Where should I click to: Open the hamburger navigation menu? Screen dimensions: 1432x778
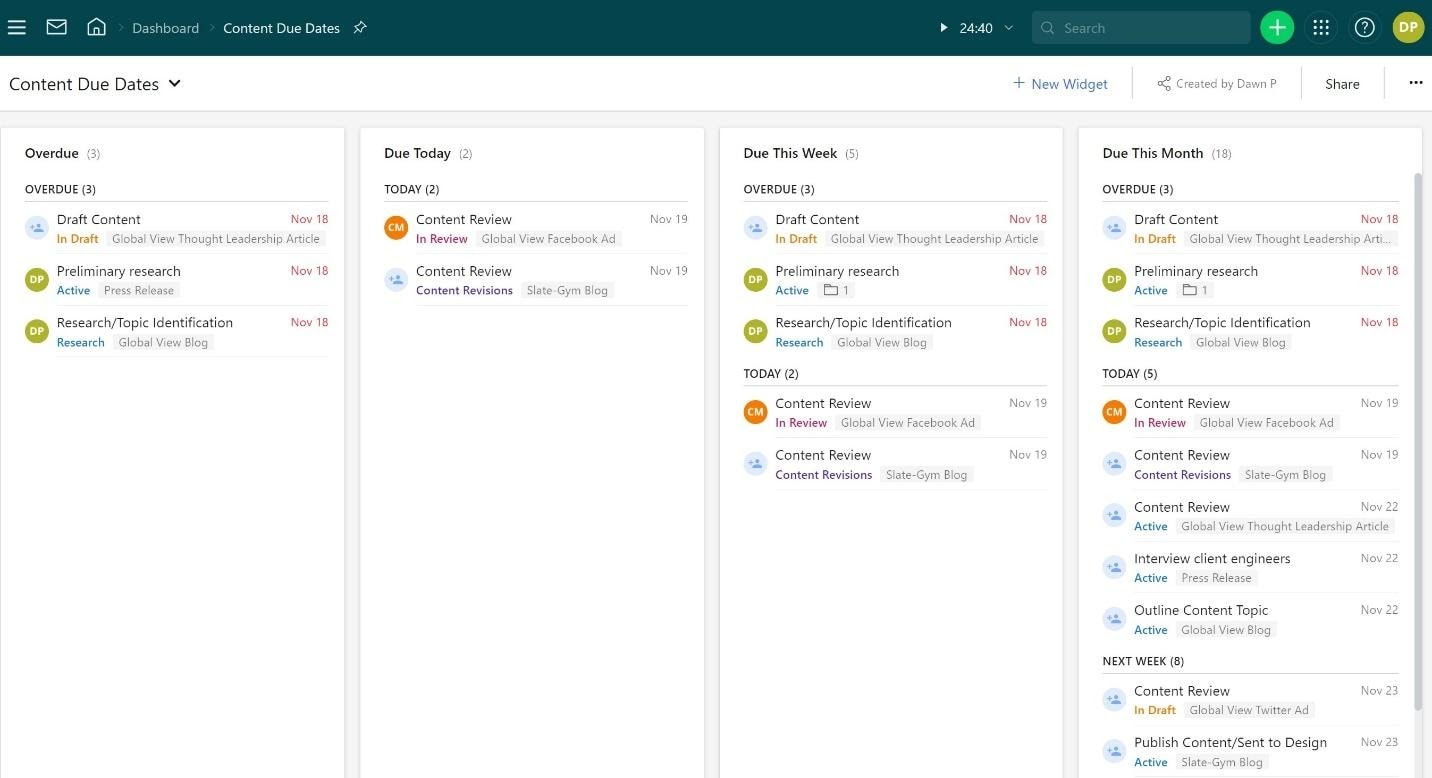pyautogui.click(x=17, y=28)
